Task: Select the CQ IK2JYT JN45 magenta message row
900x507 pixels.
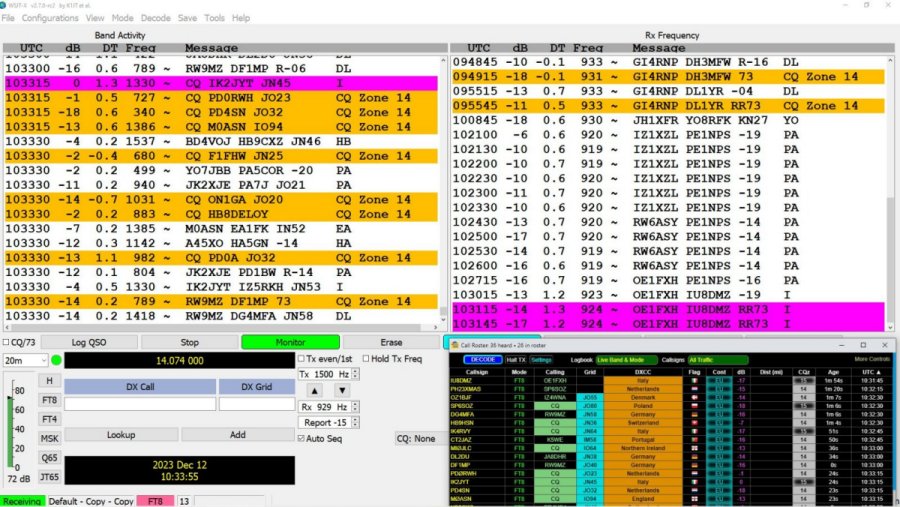Action: click(x=221, y=83)
